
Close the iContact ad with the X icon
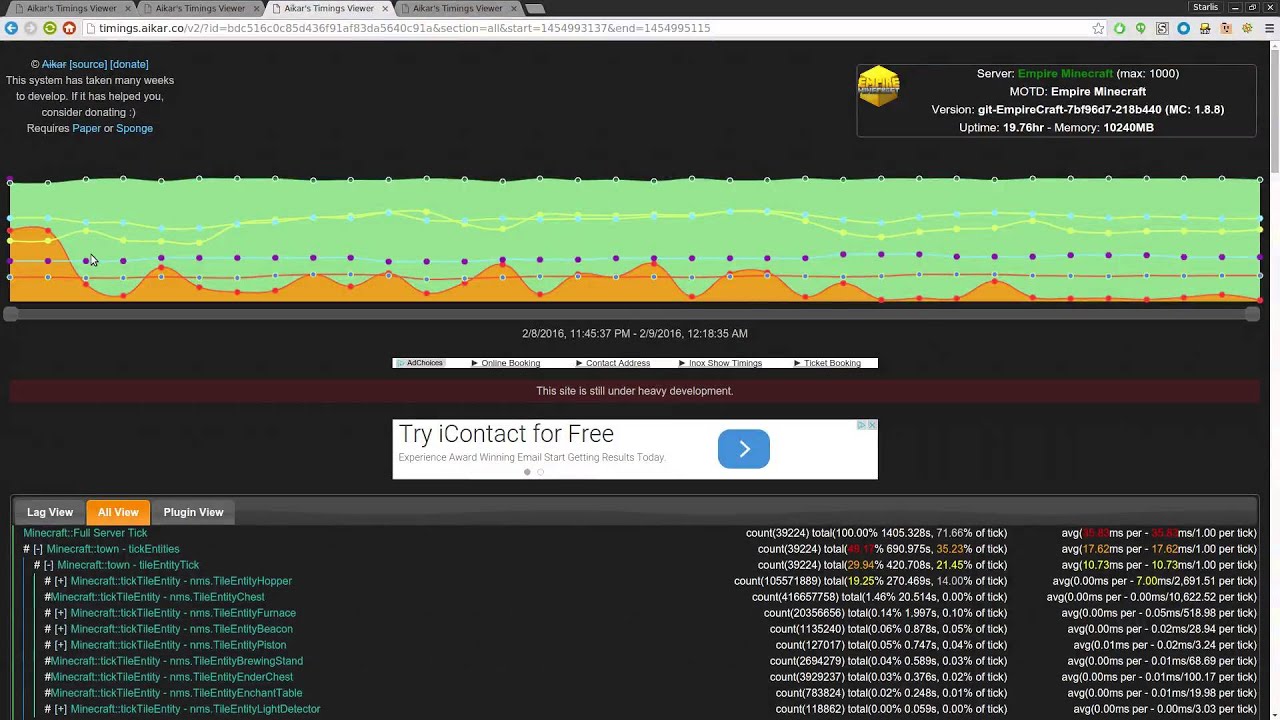pyautogui.click(x=873, y=425)
